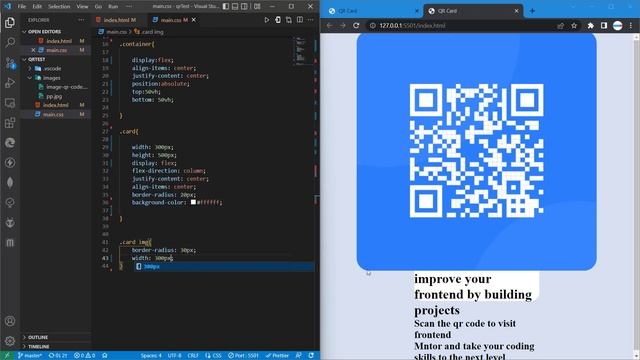Open the Extensions view

click(10, 123)
